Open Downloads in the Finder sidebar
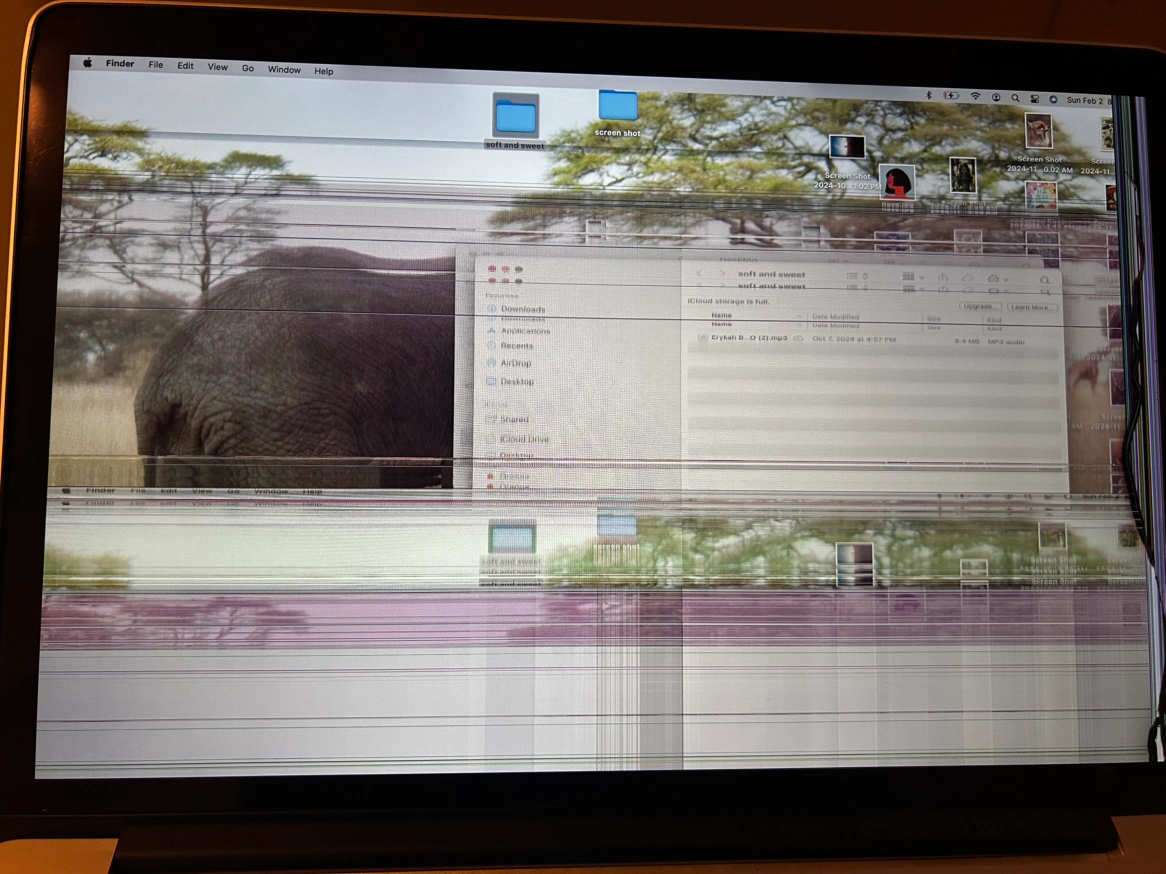The width and height of the screenshot is (1166, 874). tap(516, 309)
